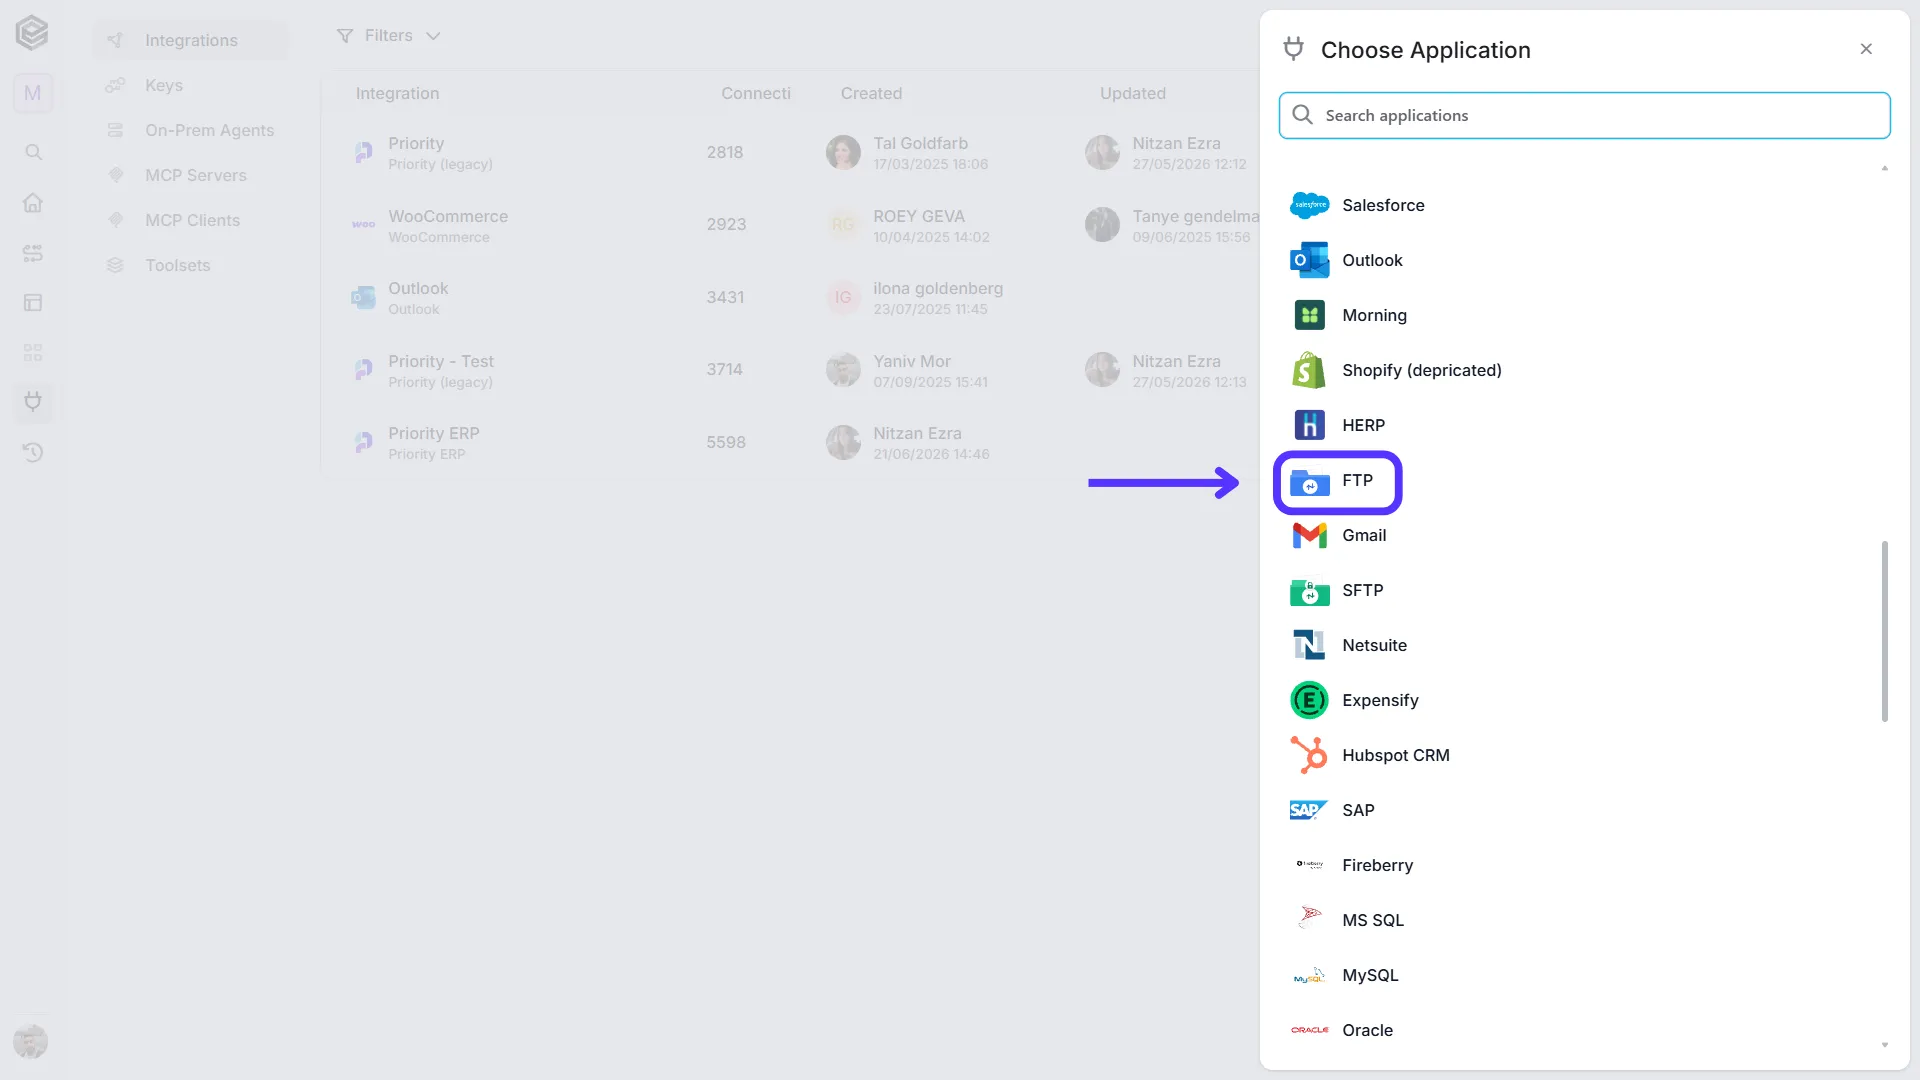Select the FTP folder icon
1920x1080 pixels.
coord(1309,482)
